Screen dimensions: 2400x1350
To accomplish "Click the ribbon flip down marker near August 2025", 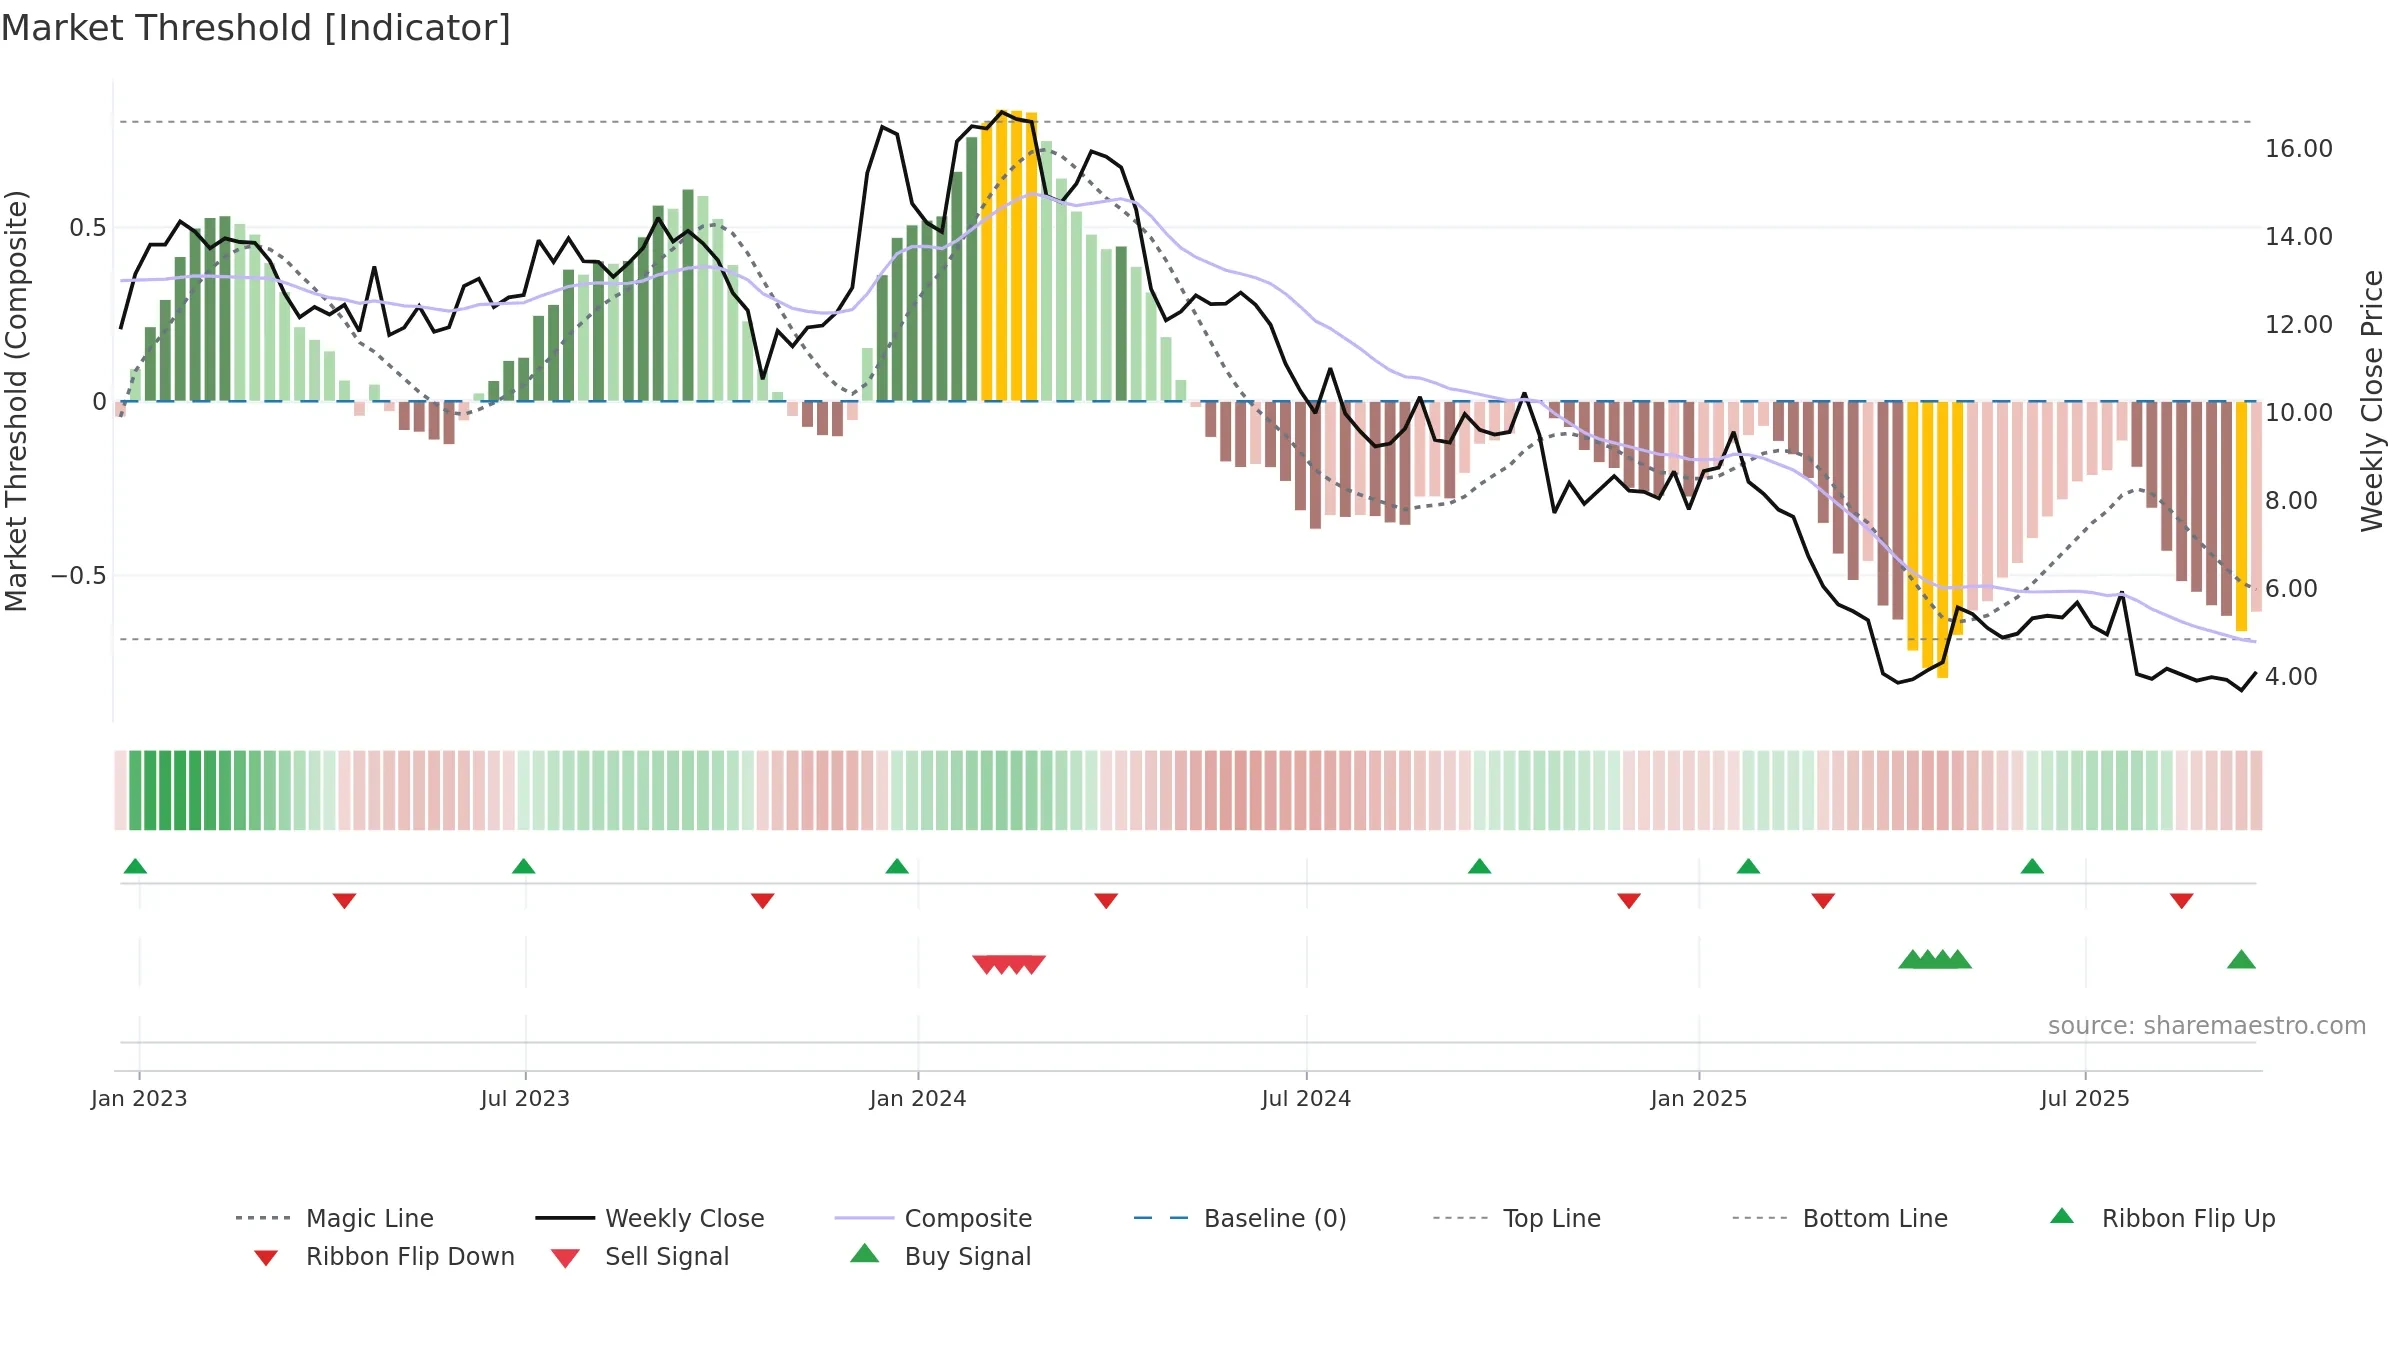I will point(2182,901).
